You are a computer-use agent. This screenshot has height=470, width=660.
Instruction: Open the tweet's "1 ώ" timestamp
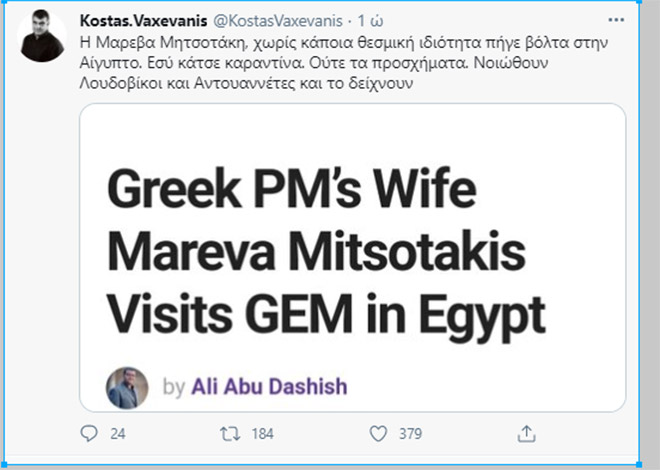click(367, 22)
